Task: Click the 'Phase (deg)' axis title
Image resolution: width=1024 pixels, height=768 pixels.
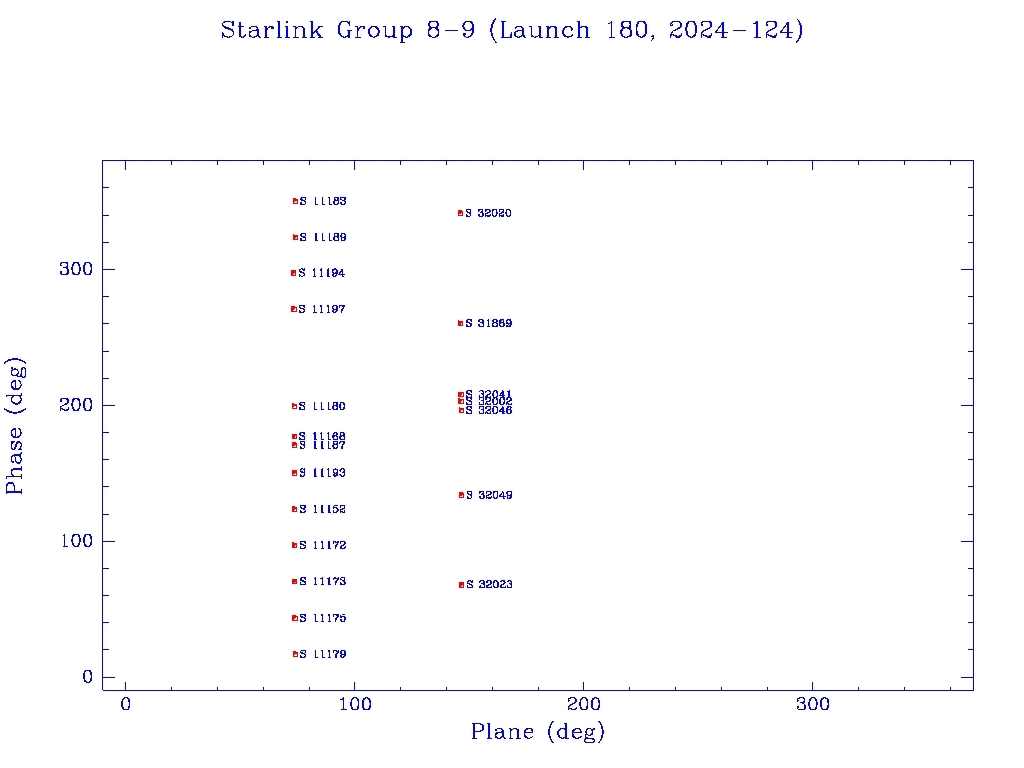Action: [x=15, y=426]
